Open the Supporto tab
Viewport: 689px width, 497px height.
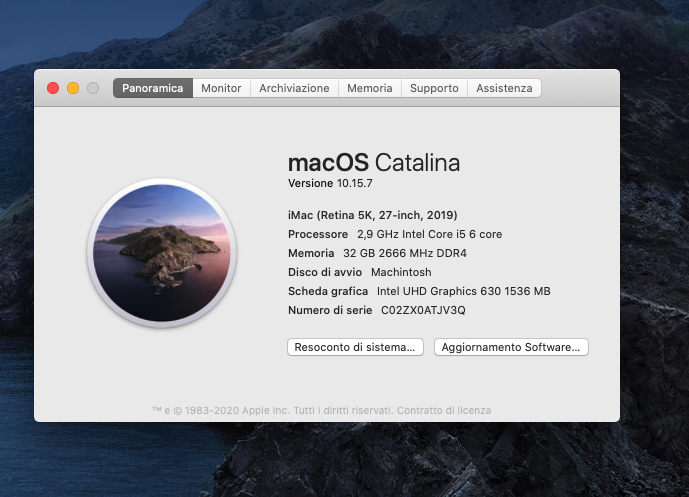[434, 88]
